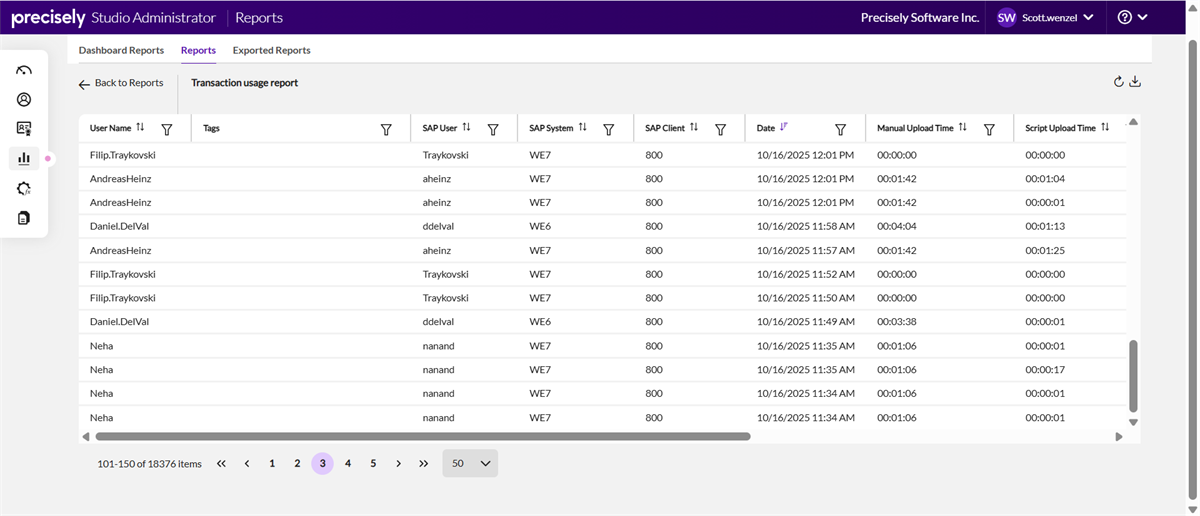The width and height of the screenshot is (1200, 516).
Task: Expand the Scott.wenzel account menu
Action: (1045, 17)
